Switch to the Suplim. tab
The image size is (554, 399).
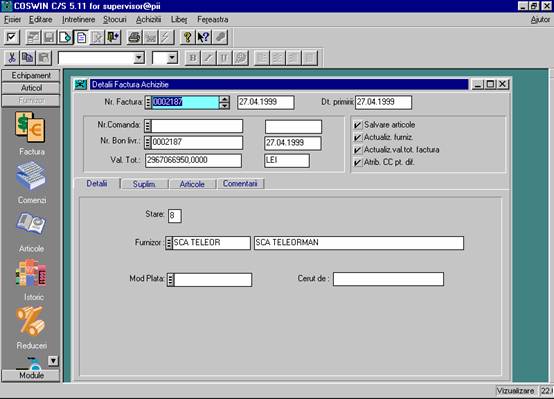coord(144,184)
